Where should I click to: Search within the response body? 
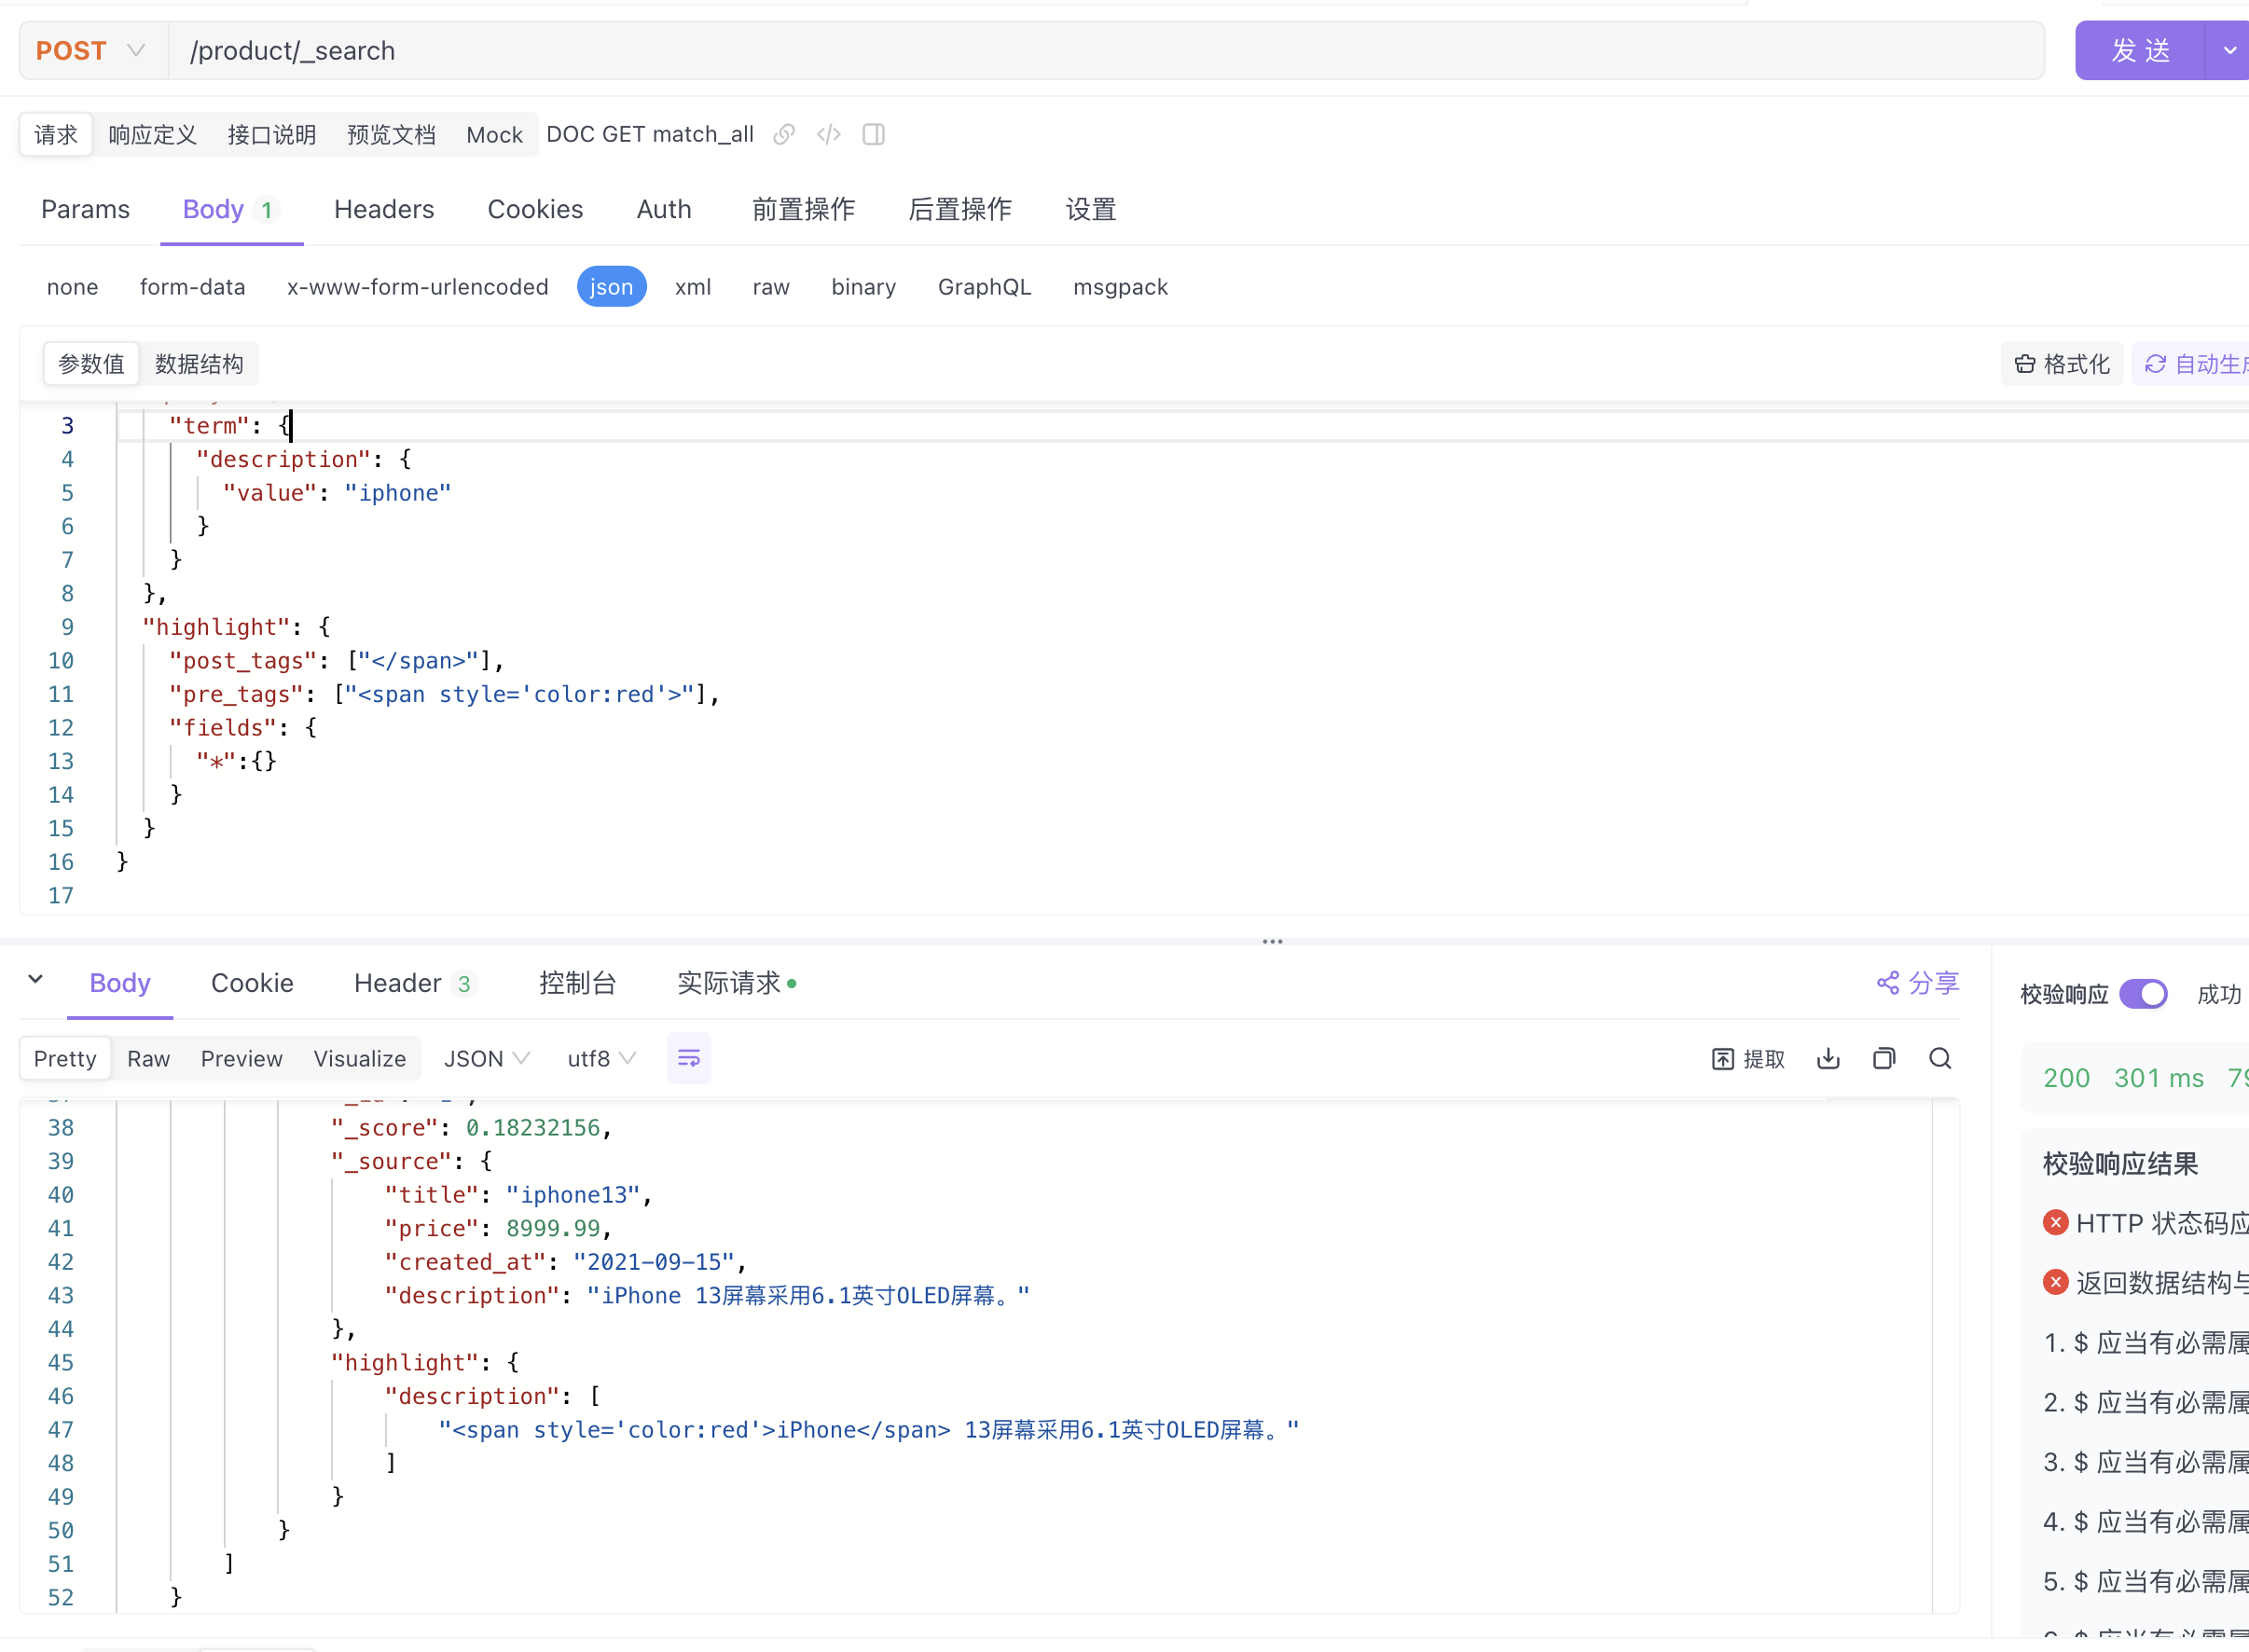click(1940, 1058)
